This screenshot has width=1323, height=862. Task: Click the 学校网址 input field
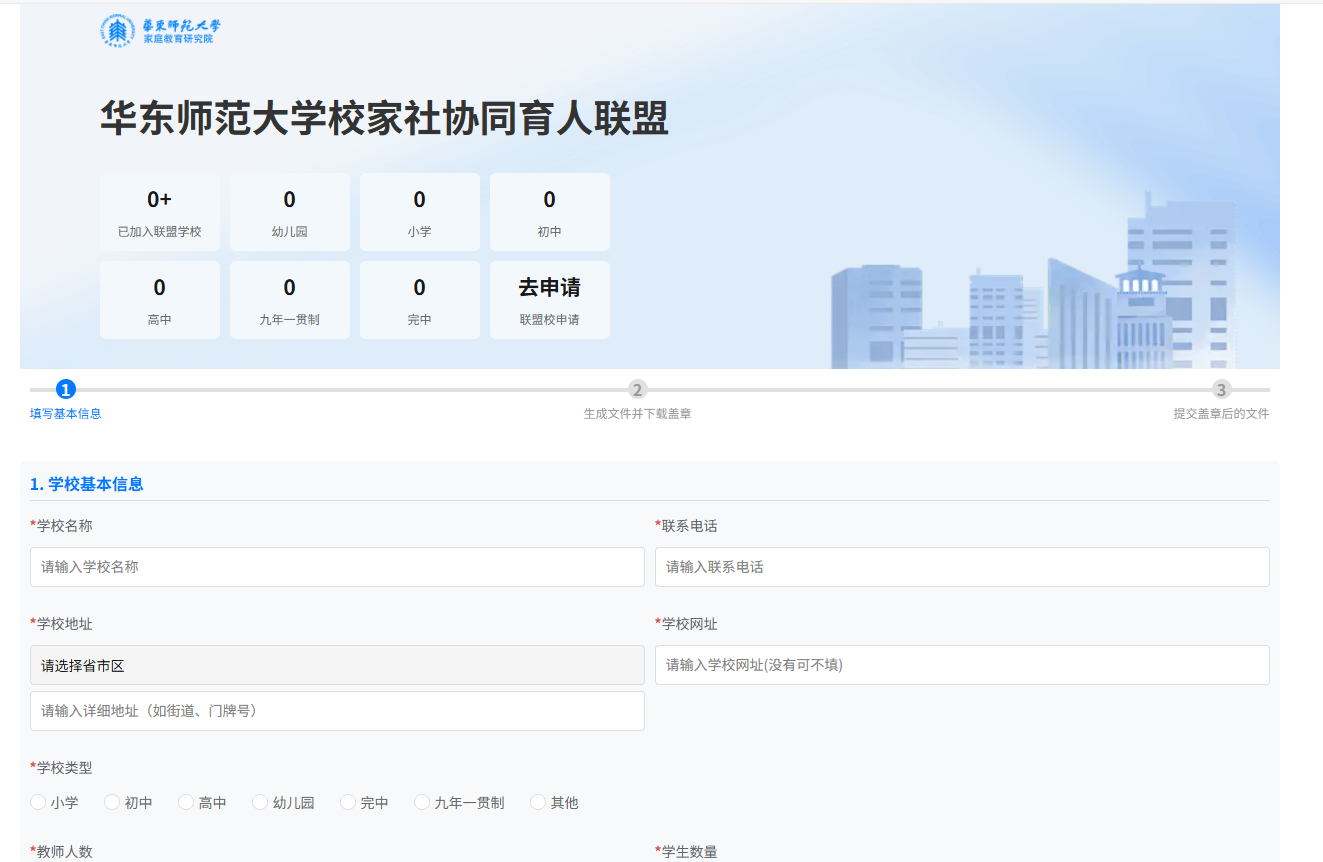click(x=961, y=665)
